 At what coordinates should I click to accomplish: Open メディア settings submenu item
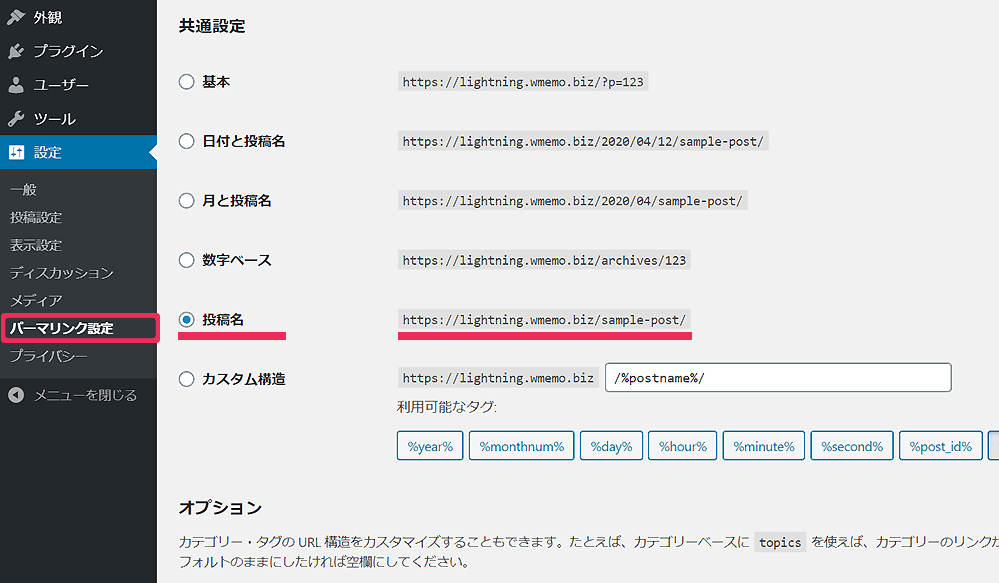(x=36, y=300)
